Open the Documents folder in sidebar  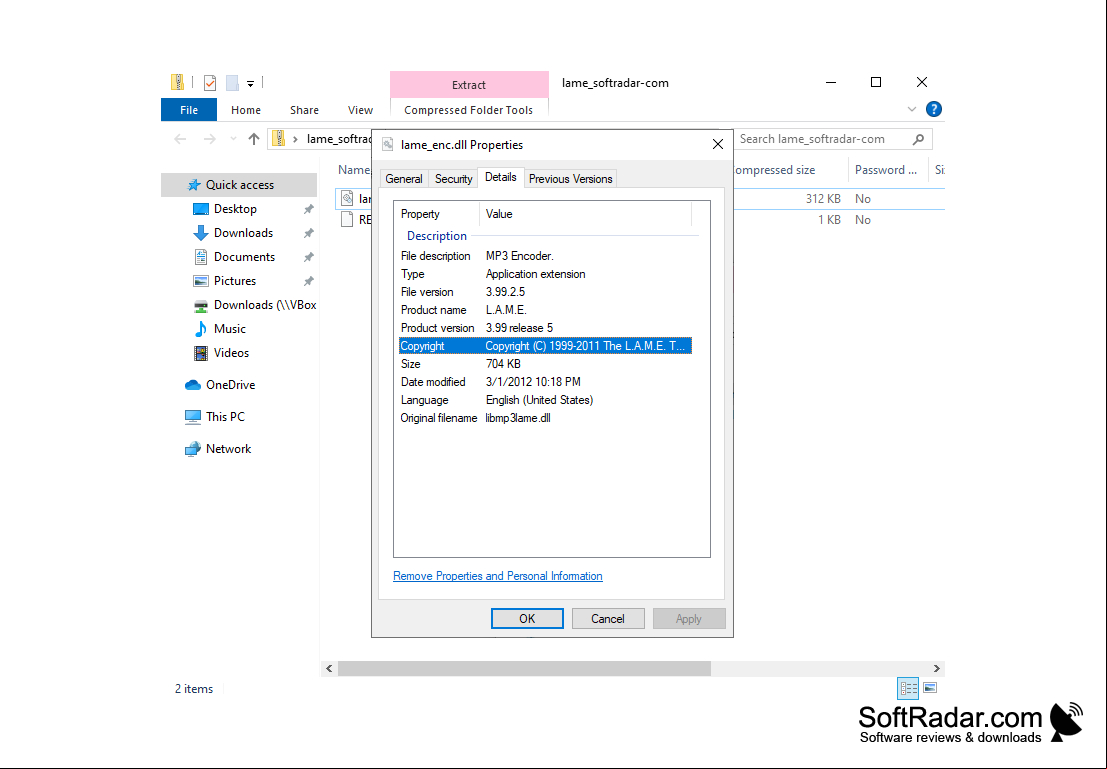pyautogui.click(x=244, y=257)
